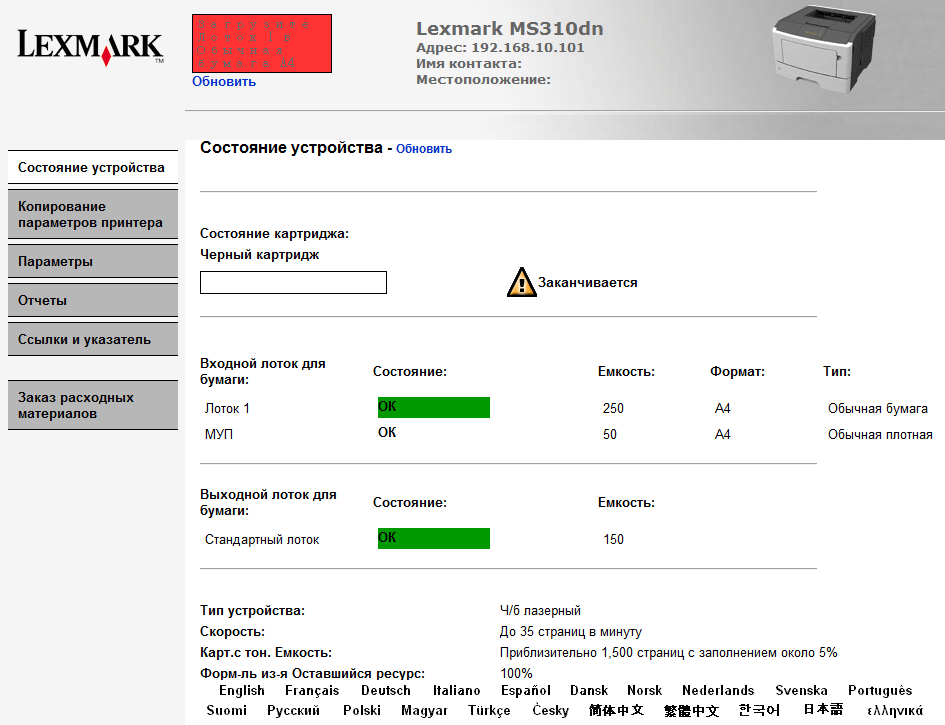Open Копирование параметров принтера menu item
The image size is (945, 725).
[93, 215]
